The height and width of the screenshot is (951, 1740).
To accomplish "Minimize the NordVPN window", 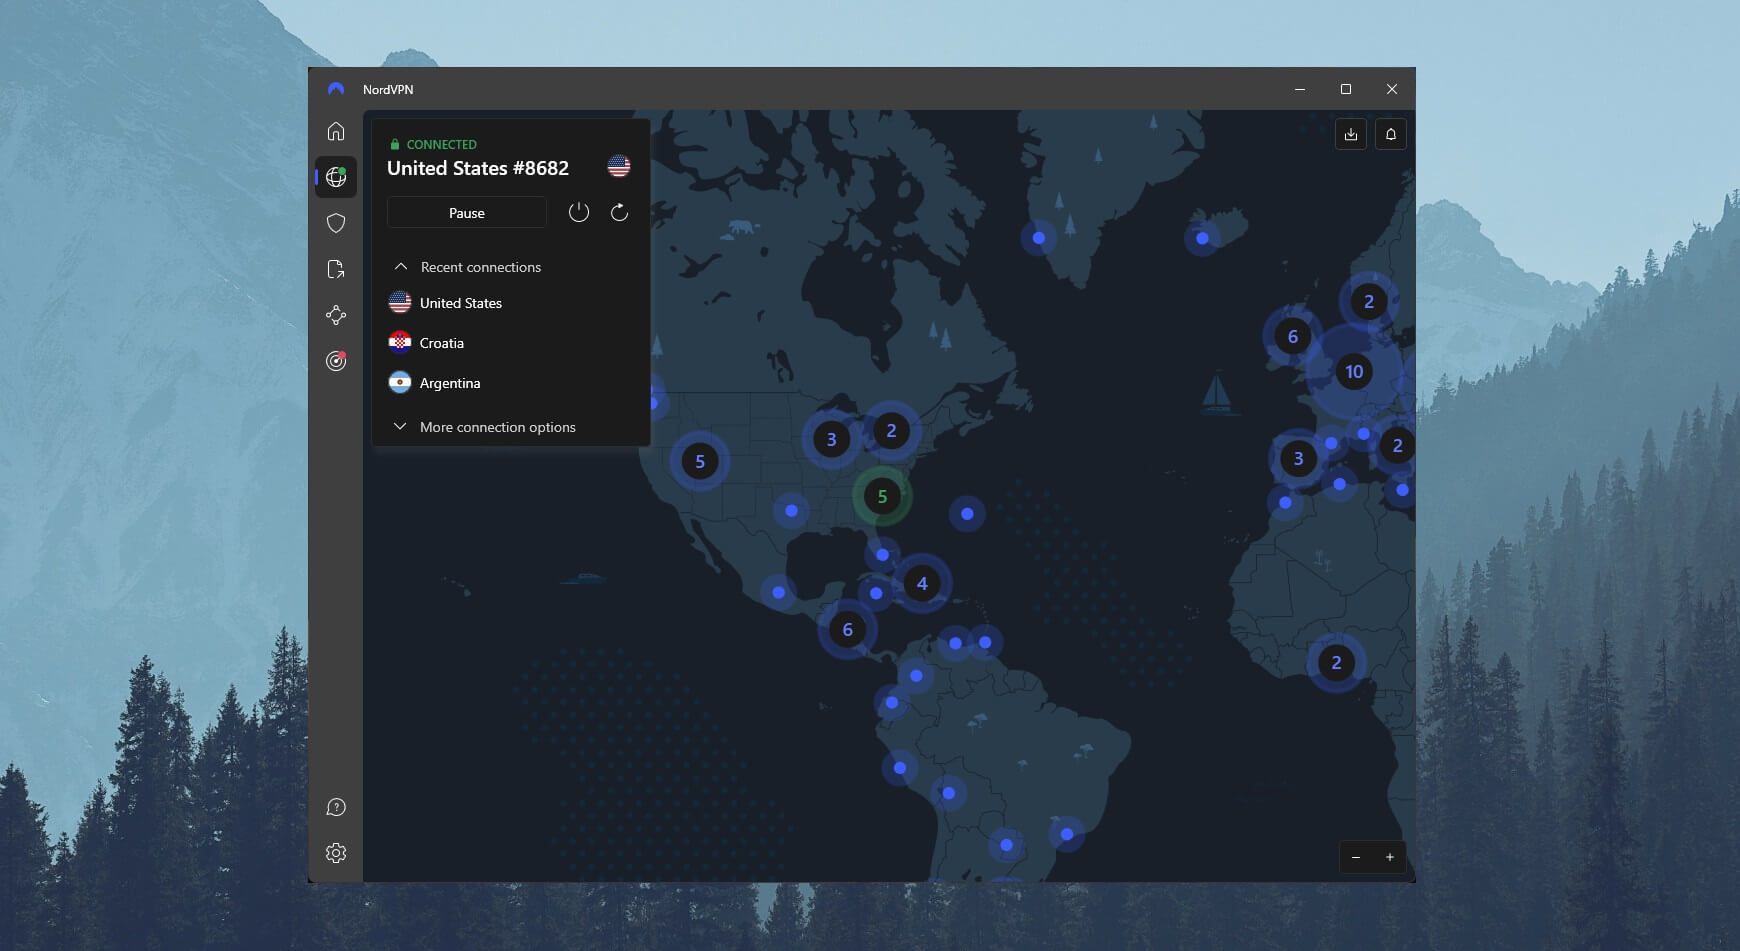I will tap(1300, 89).
